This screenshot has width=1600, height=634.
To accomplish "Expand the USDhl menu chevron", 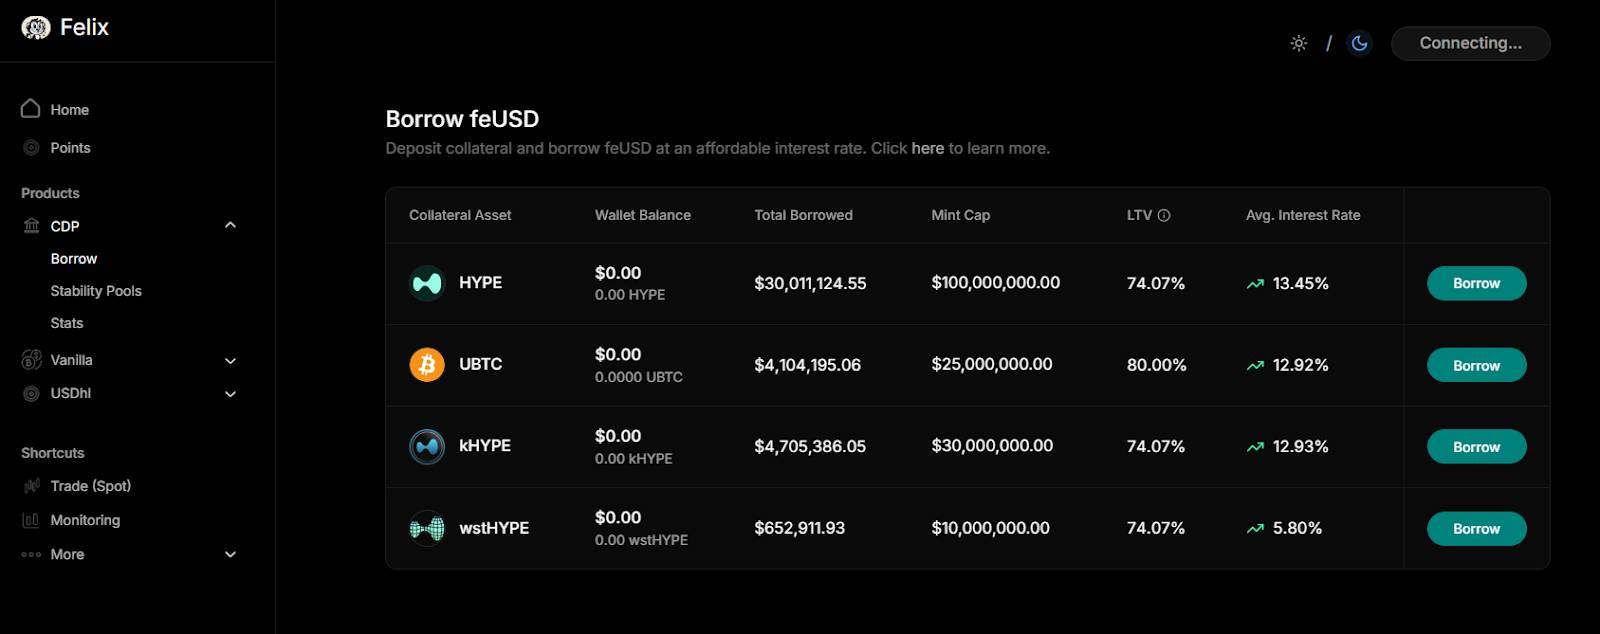I will [230, 394].
